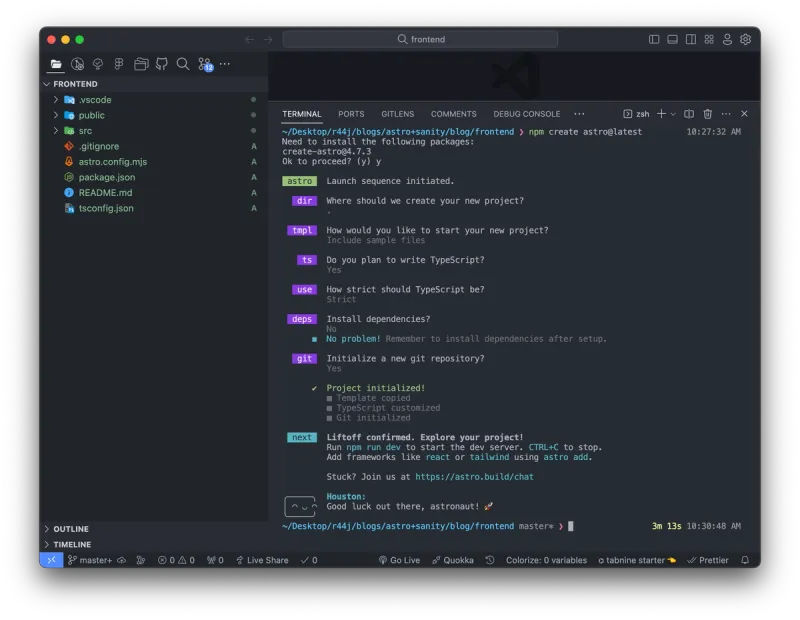This screenshot has width=800, height=620.
Task: Switch to the TERMINAL tab
Action: click(x=302, y=114)
